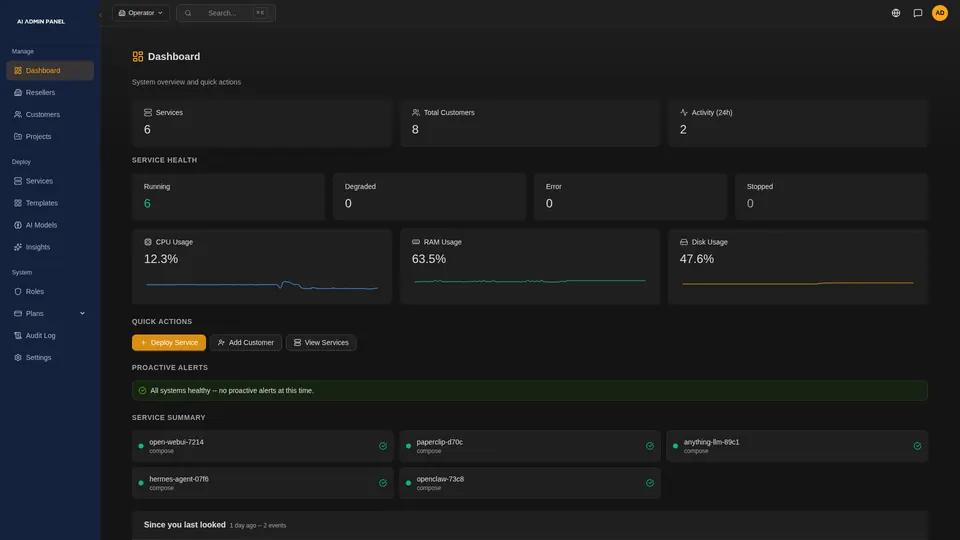Viewport: 960px width, 540px height.
Task: Click the health check icon for open-webui-7214
Action: (x=383, y=446)
